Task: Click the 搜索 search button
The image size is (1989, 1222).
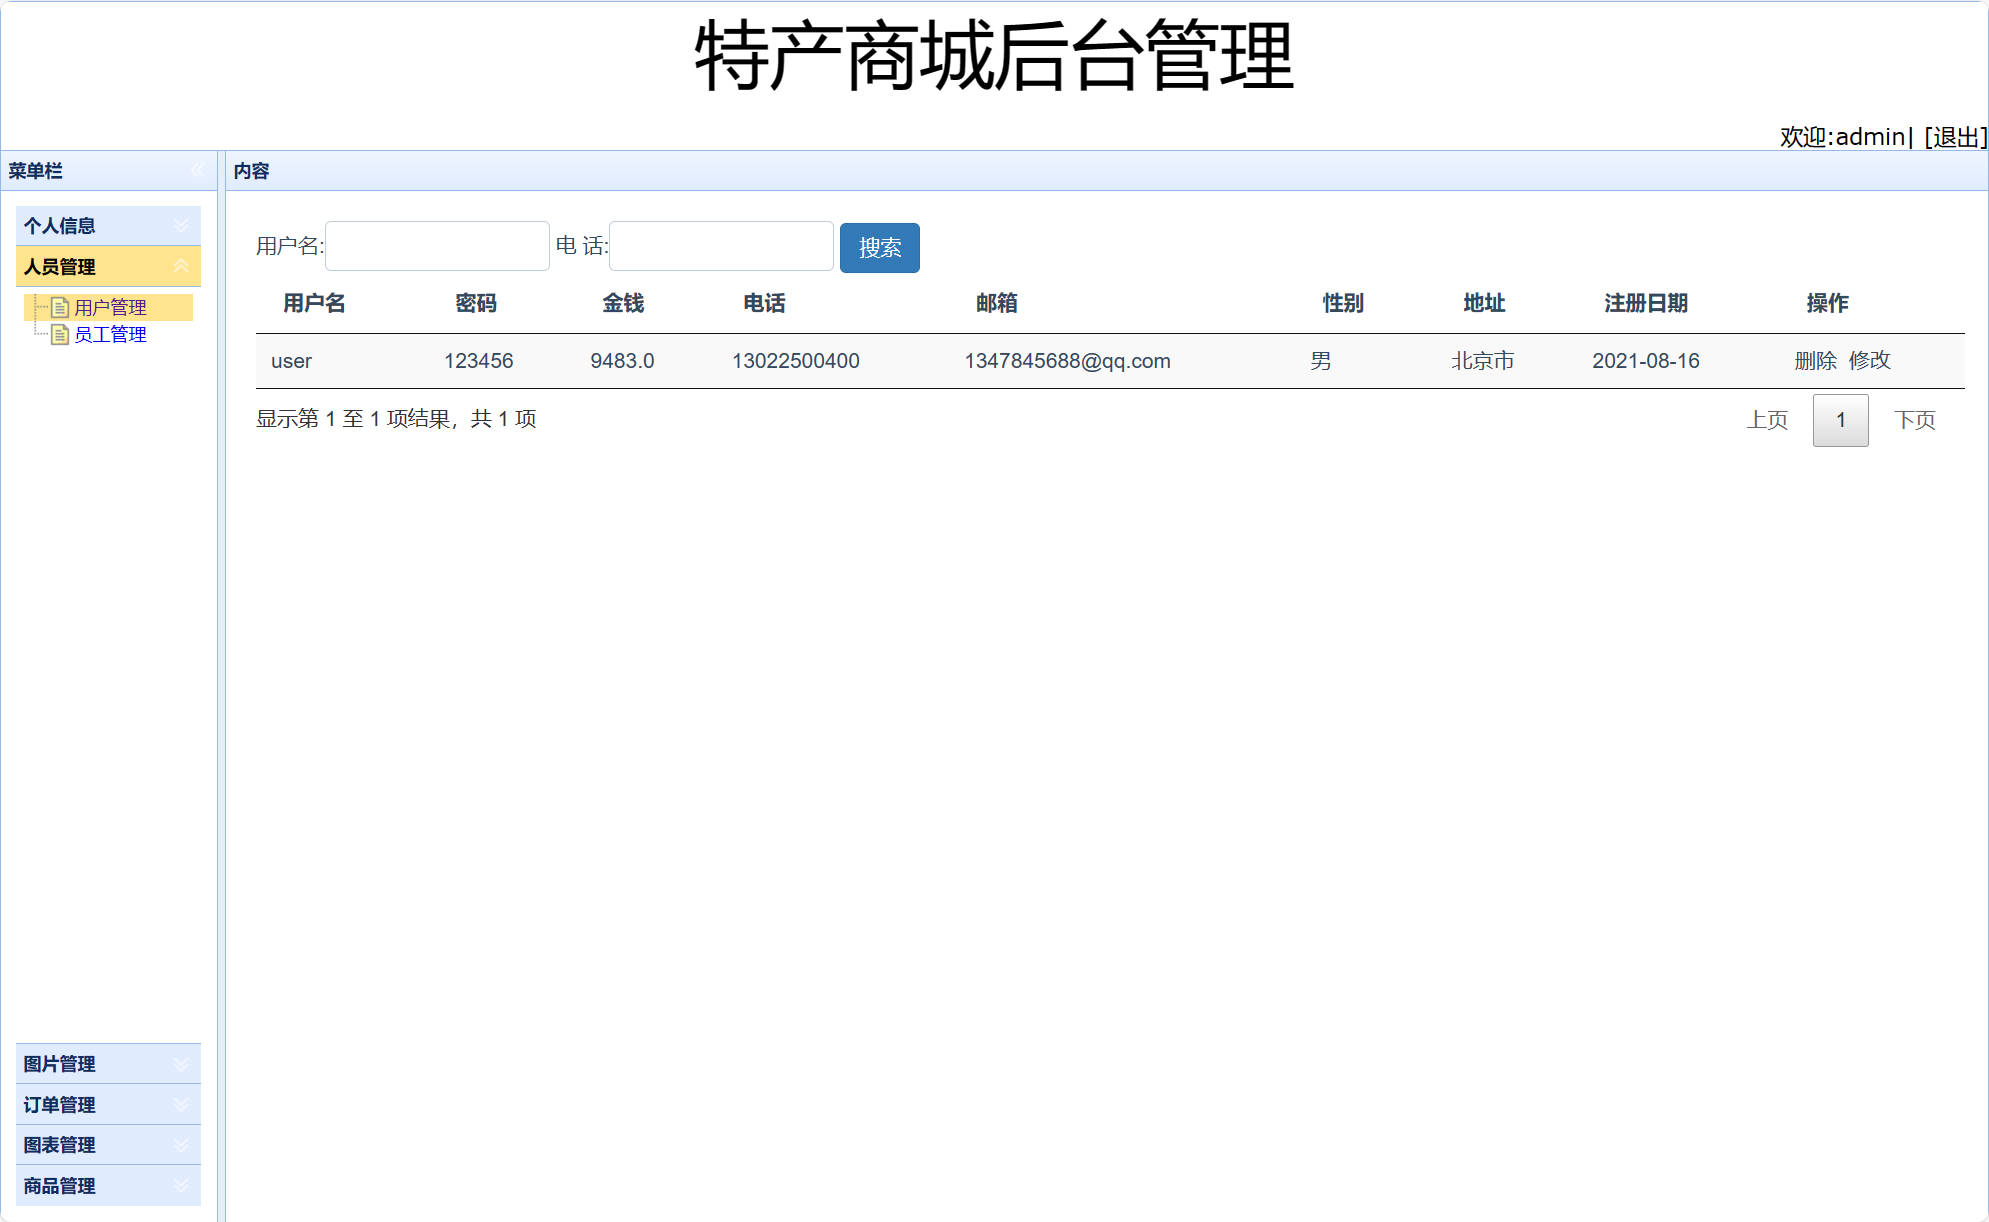Action: tap(879, 248)
